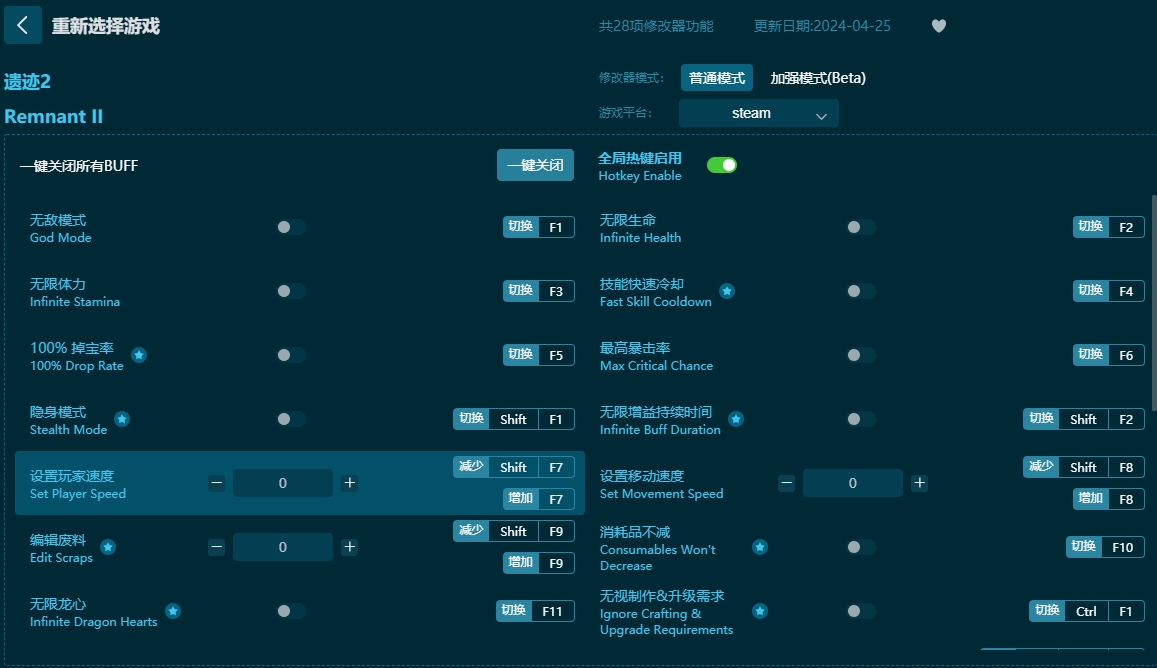
Task: Increase Edit Scraps value with the plus button
Action: [x=350, y=547]
